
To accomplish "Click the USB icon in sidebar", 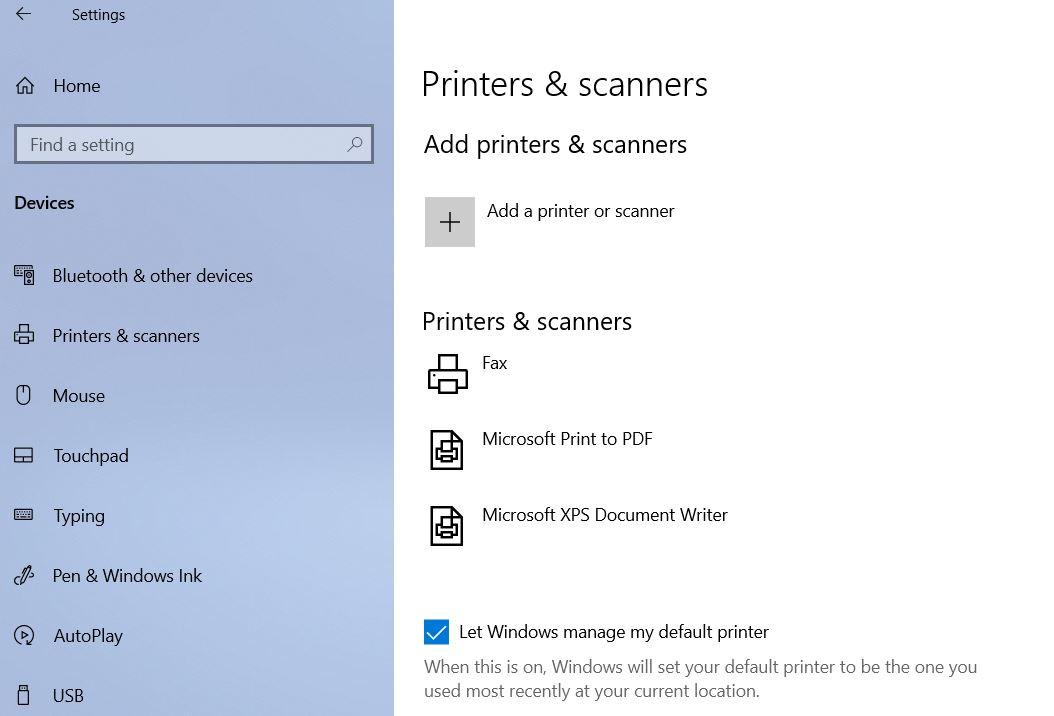I will tap(24, 695).
